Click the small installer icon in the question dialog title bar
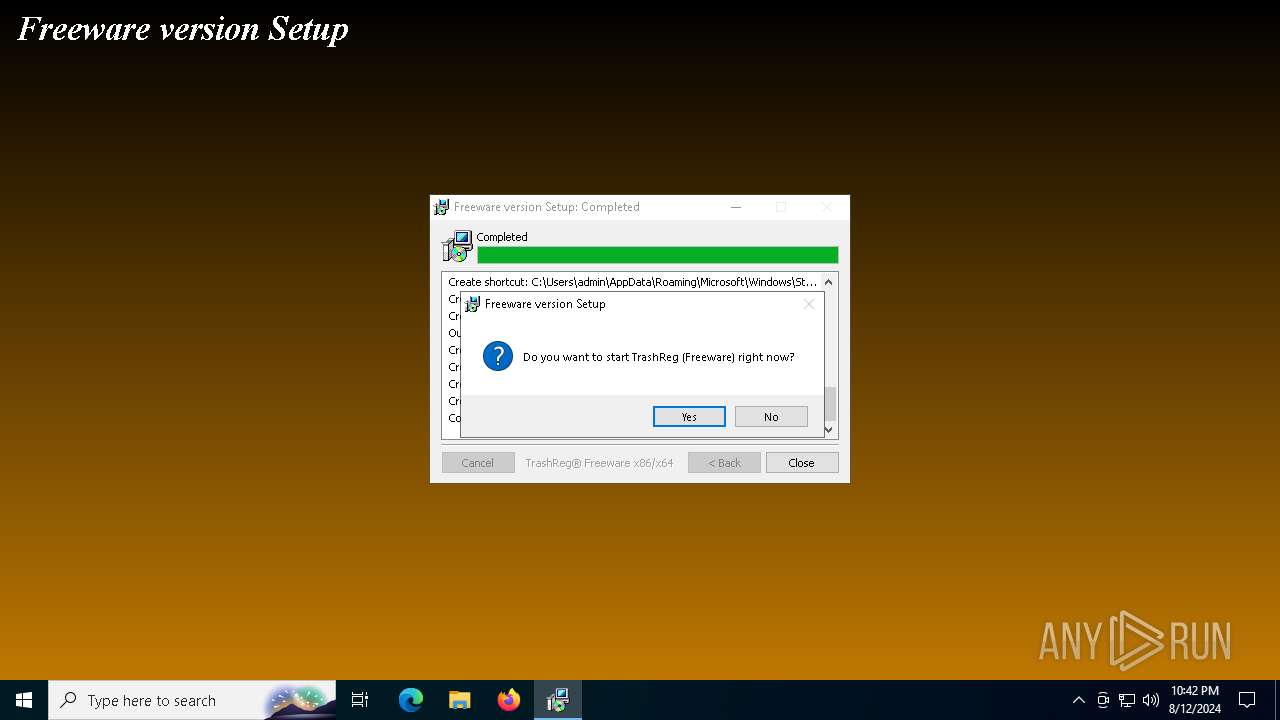 pyautogui.click(x=473, y=304)
